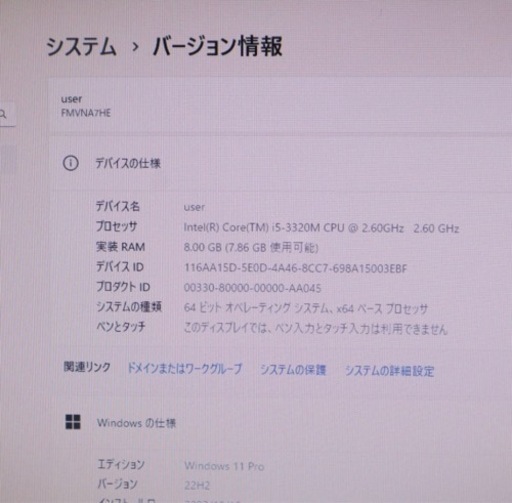Click the info circle icon beside デバイスの仕様

pos(71,163)
